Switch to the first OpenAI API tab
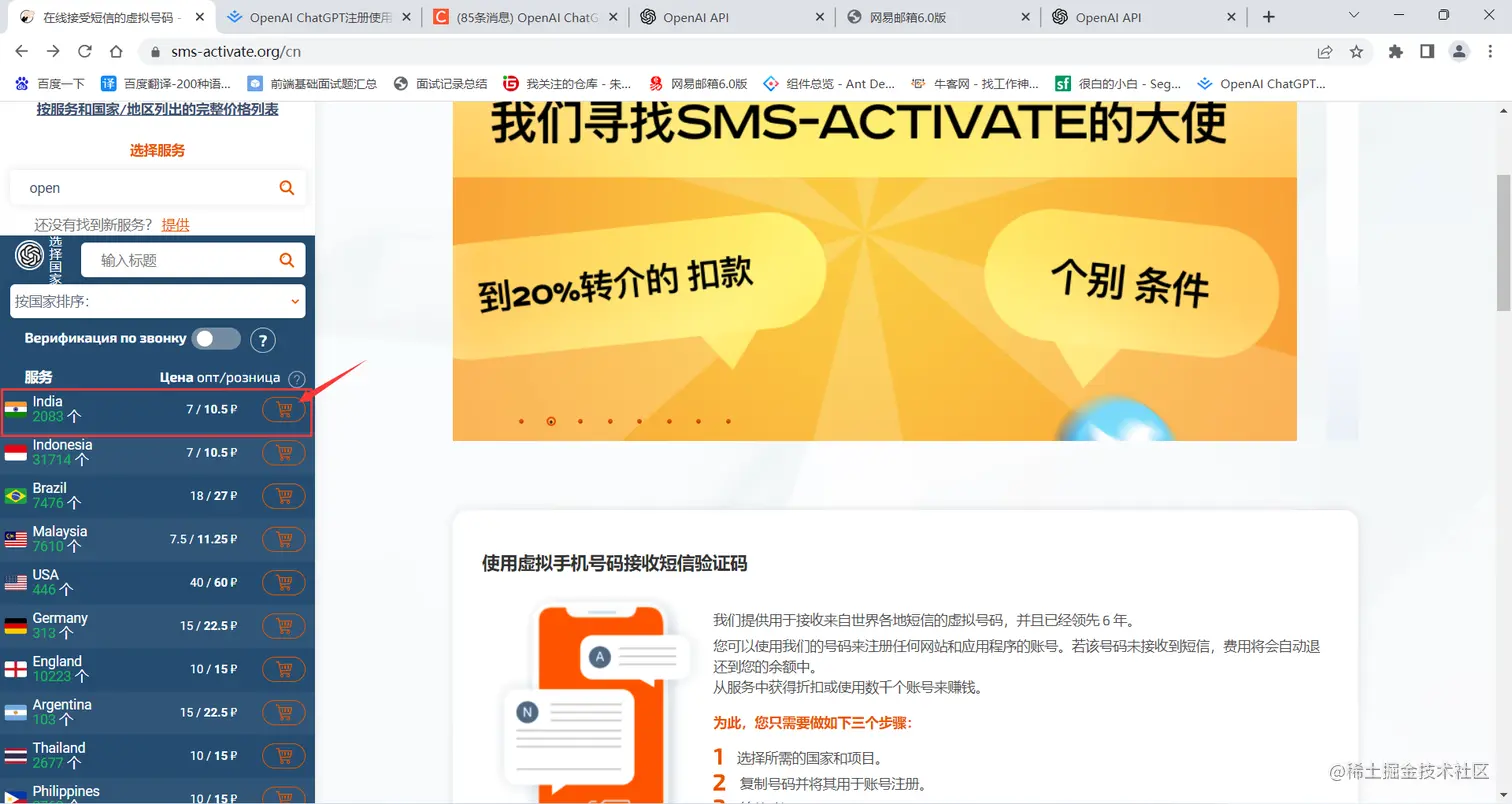Screen dimensions: 1512x804 [x=731, y=17]
